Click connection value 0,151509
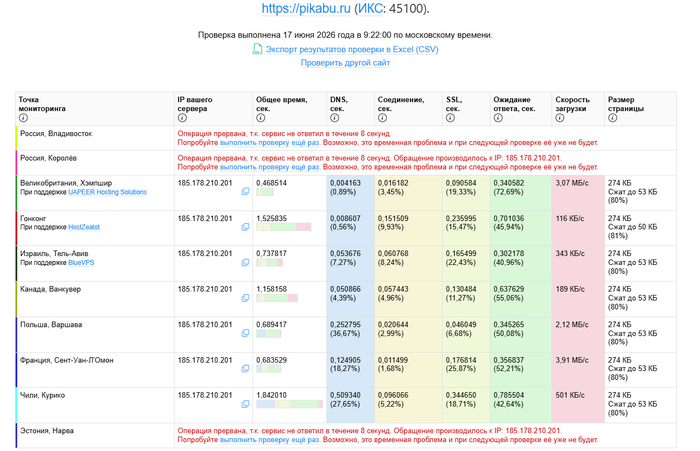The image size is (700, 451). pos(393,218)
